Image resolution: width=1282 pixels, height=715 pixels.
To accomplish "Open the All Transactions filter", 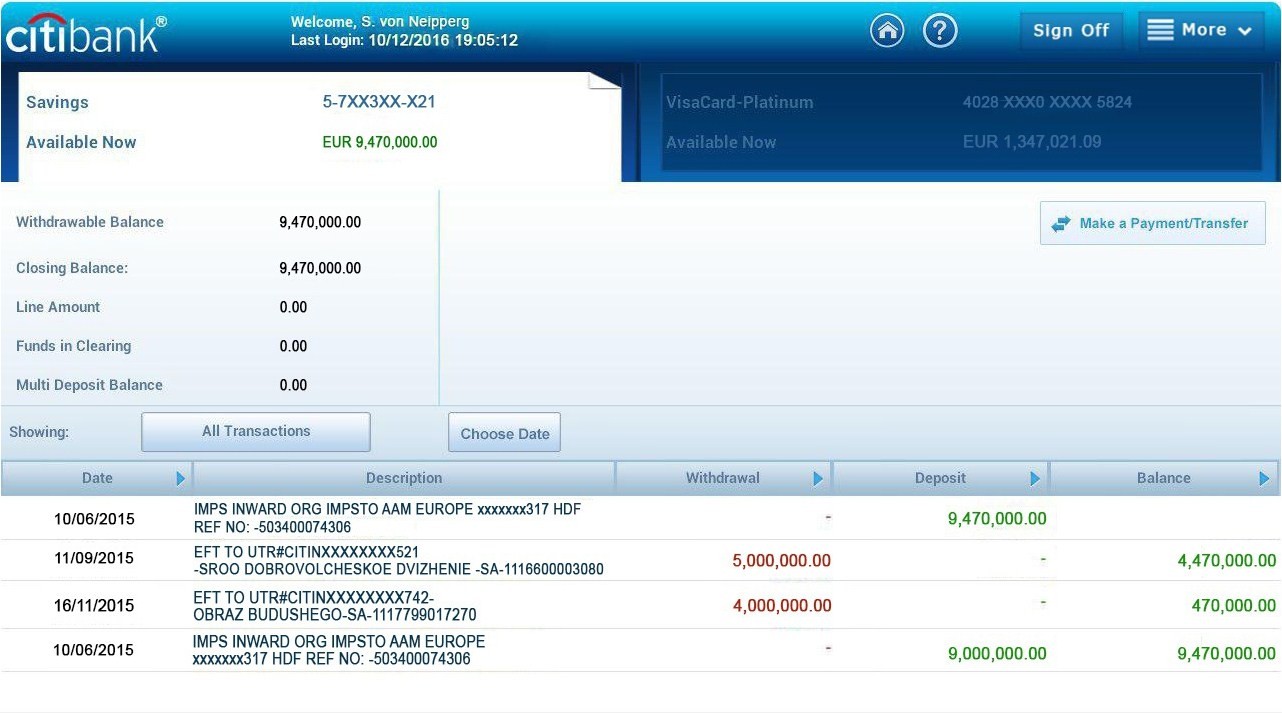I will tap(256, 432).
